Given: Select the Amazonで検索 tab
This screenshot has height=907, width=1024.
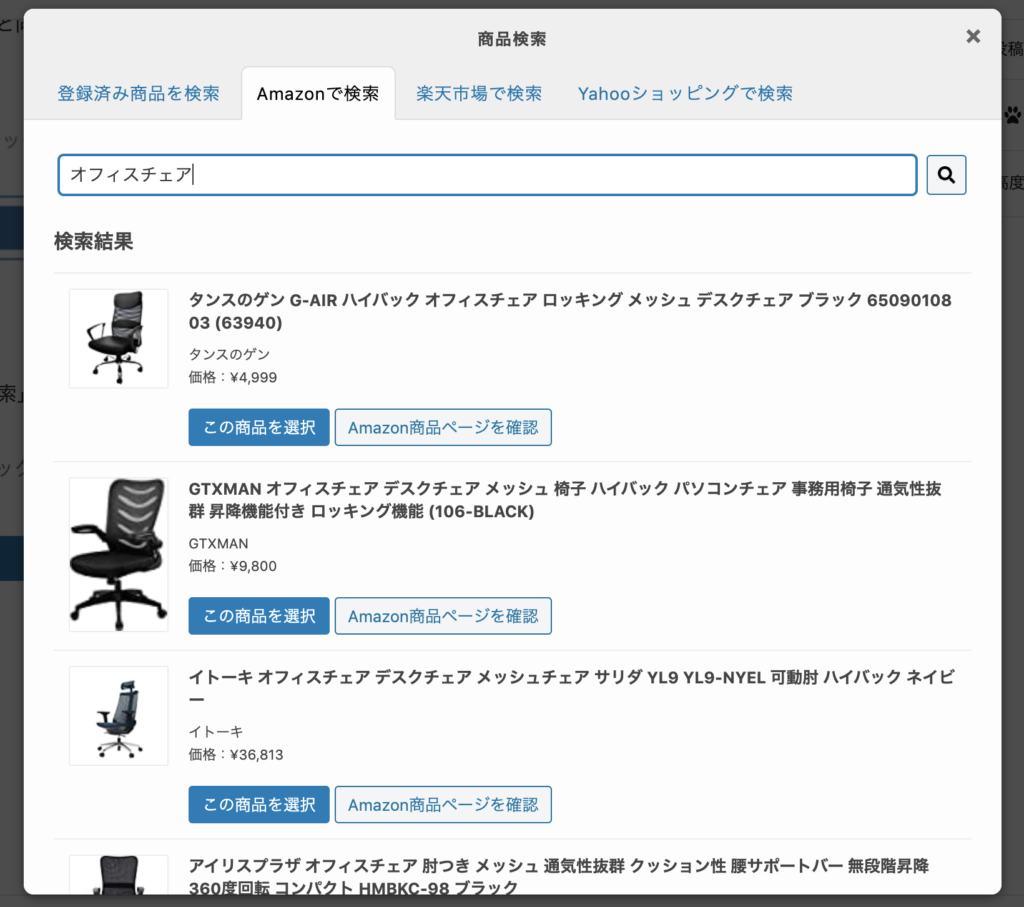Looking at the screenshot, I should click(318, 94).
